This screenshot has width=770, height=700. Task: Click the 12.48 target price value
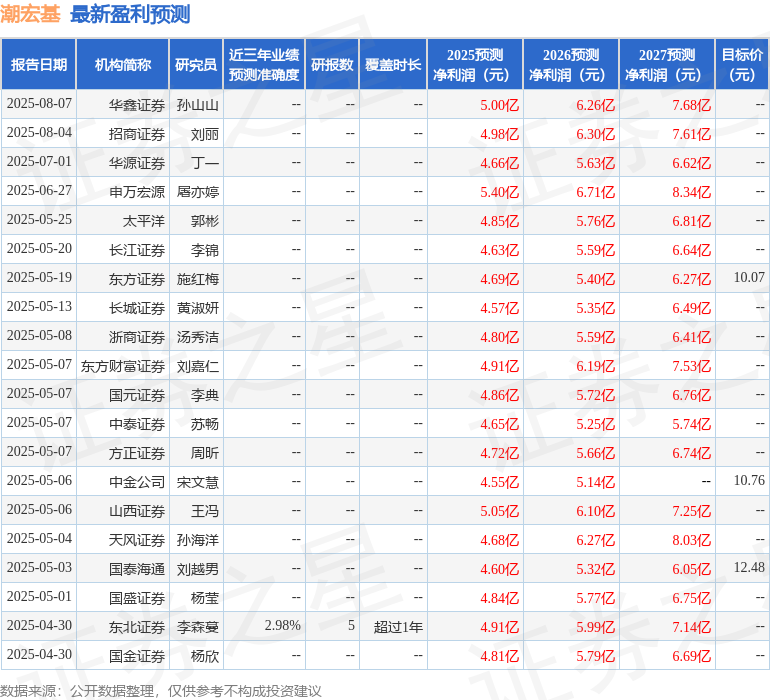(749, 567)
